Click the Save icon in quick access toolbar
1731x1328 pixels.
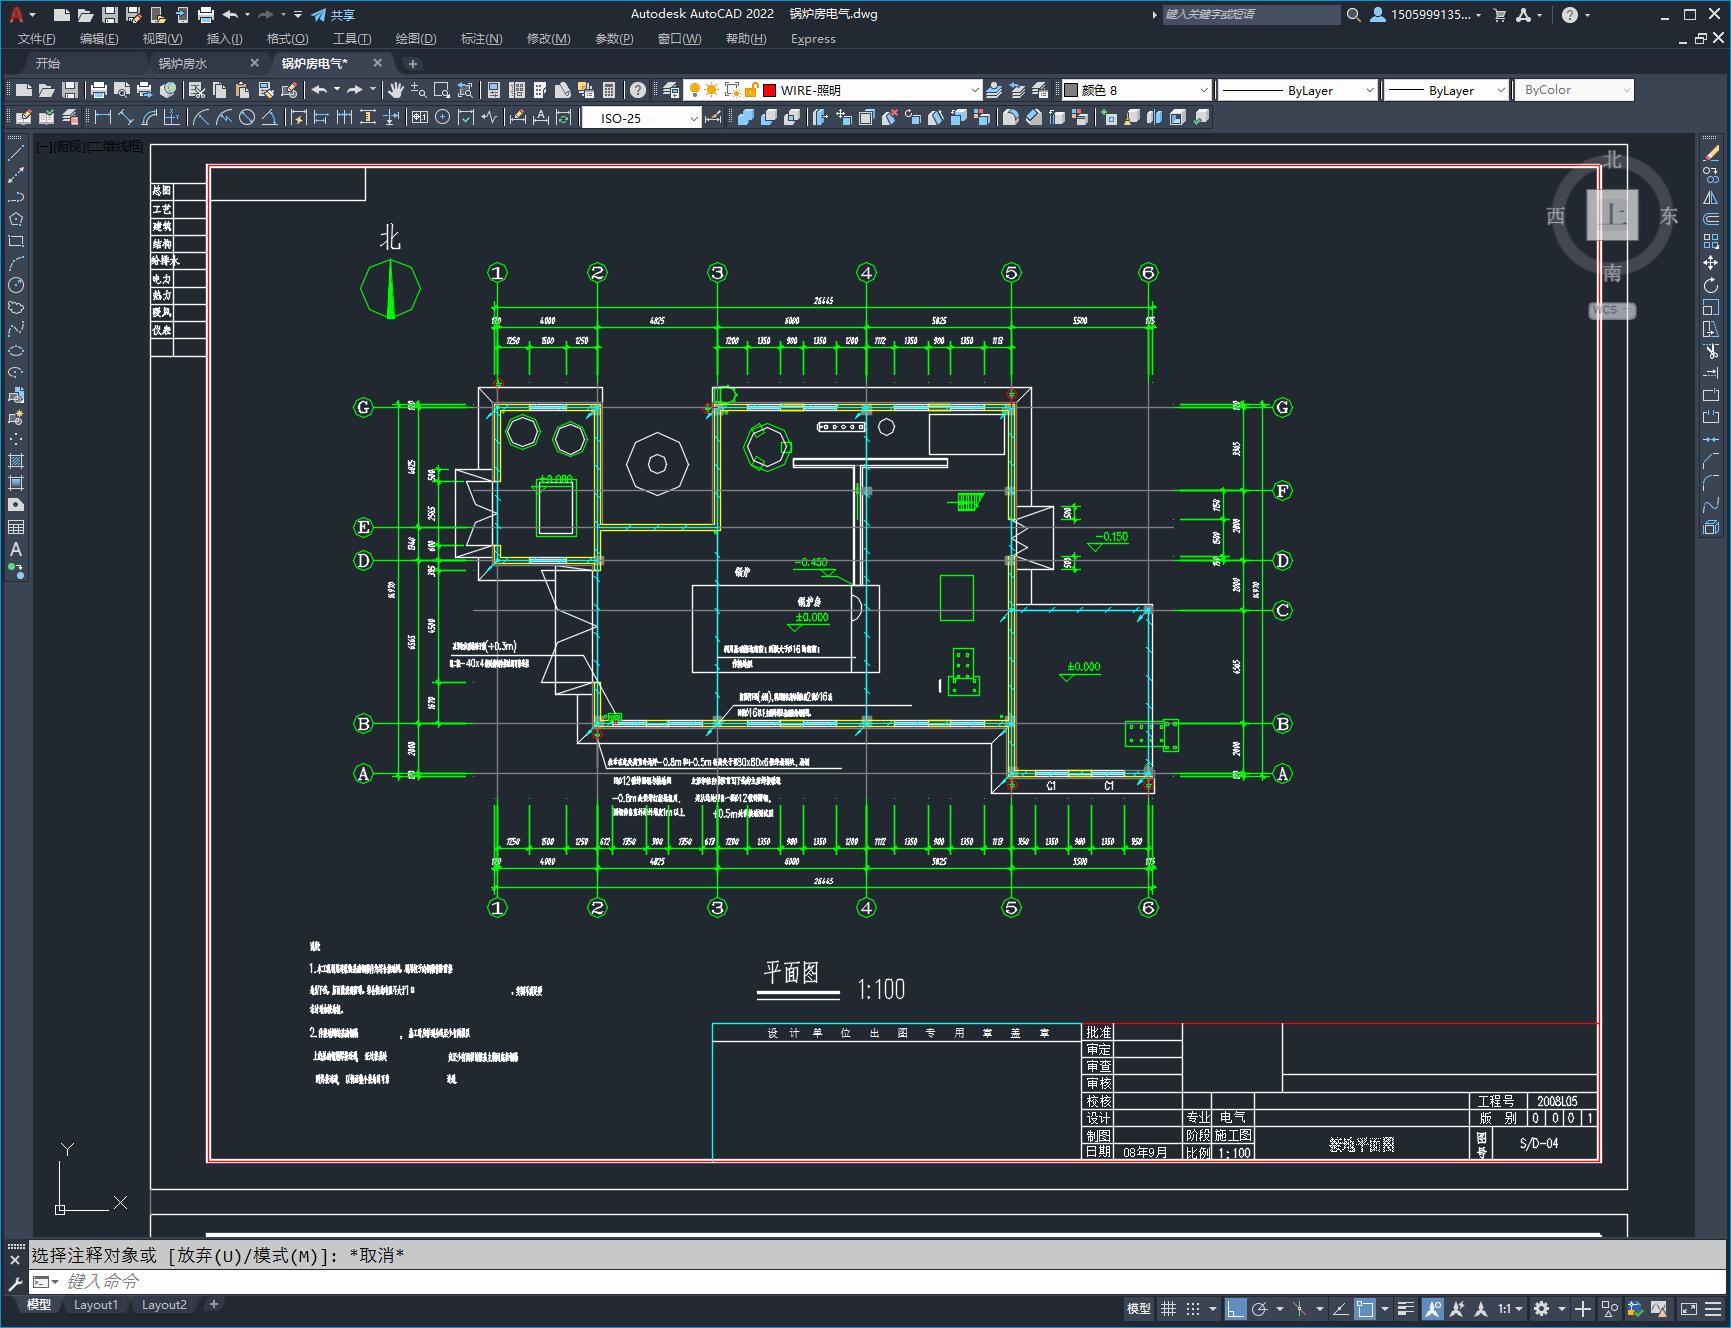coord(110,15)
